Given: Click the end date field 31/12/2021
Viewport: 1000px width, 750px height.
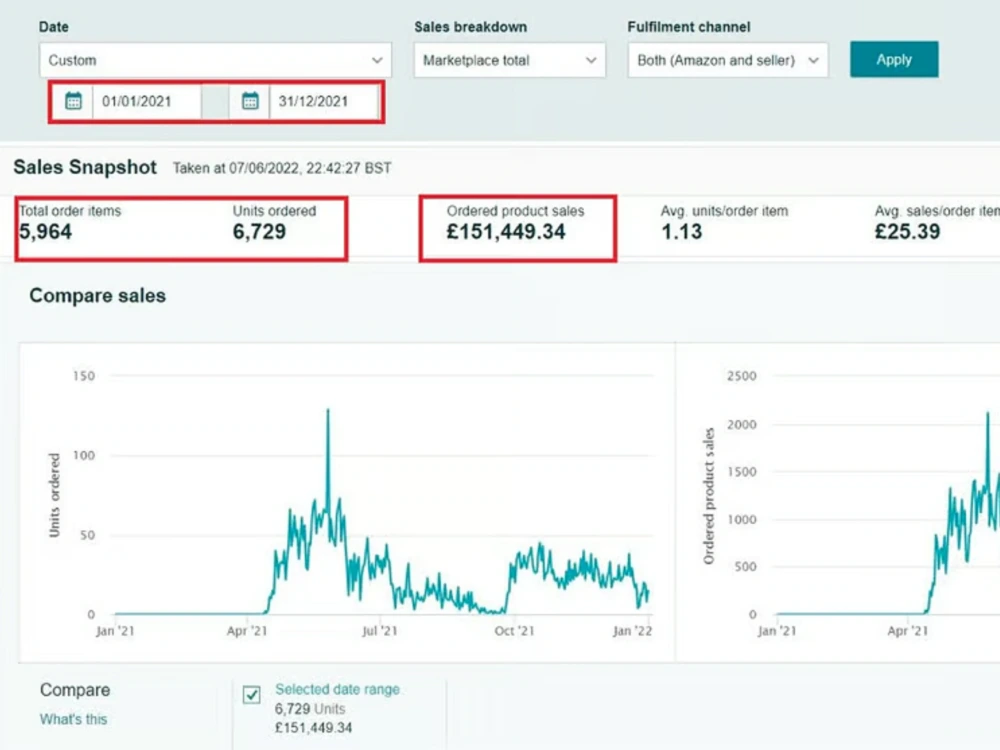Looking at the screenshot, I should pyautogui.click(x=323, y=101).
